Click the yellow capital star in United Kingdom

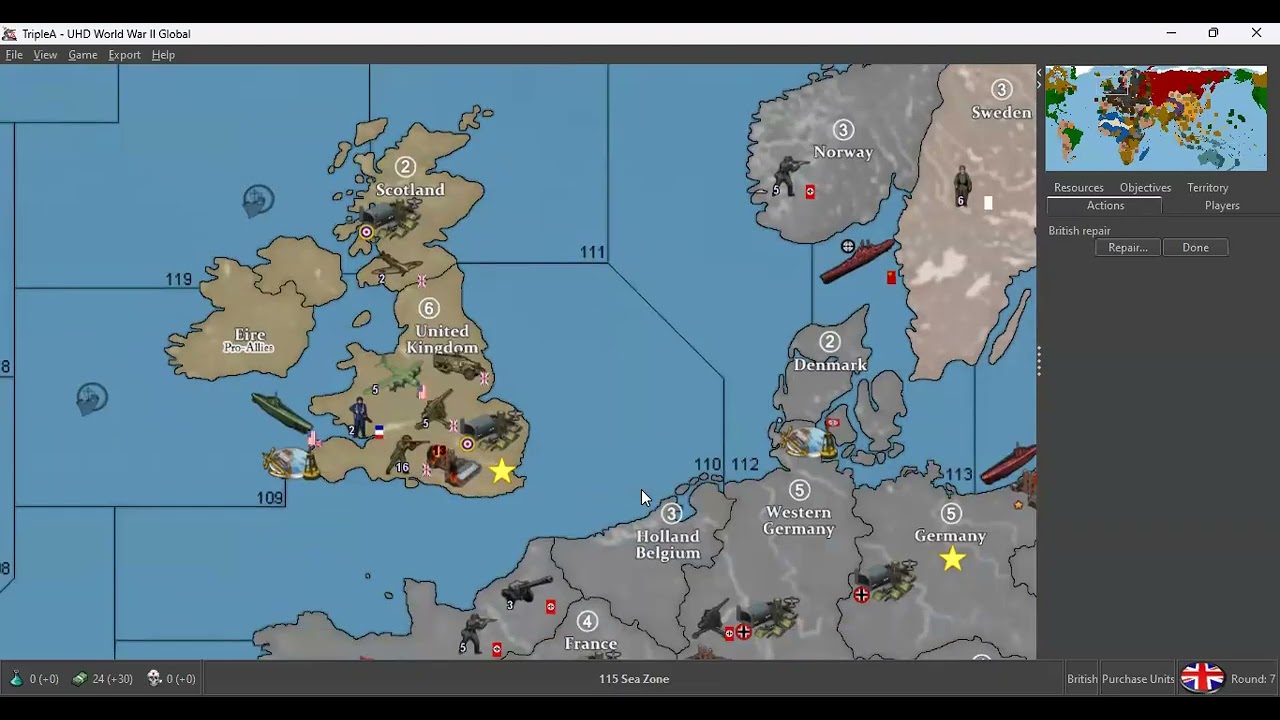coord(502,470)
